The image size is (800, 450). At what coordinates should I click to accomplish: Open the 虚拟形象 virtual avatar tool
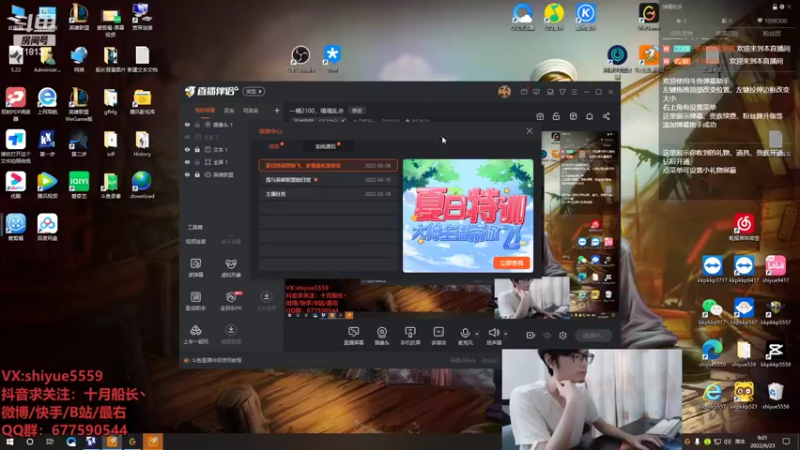click(231, 267)
